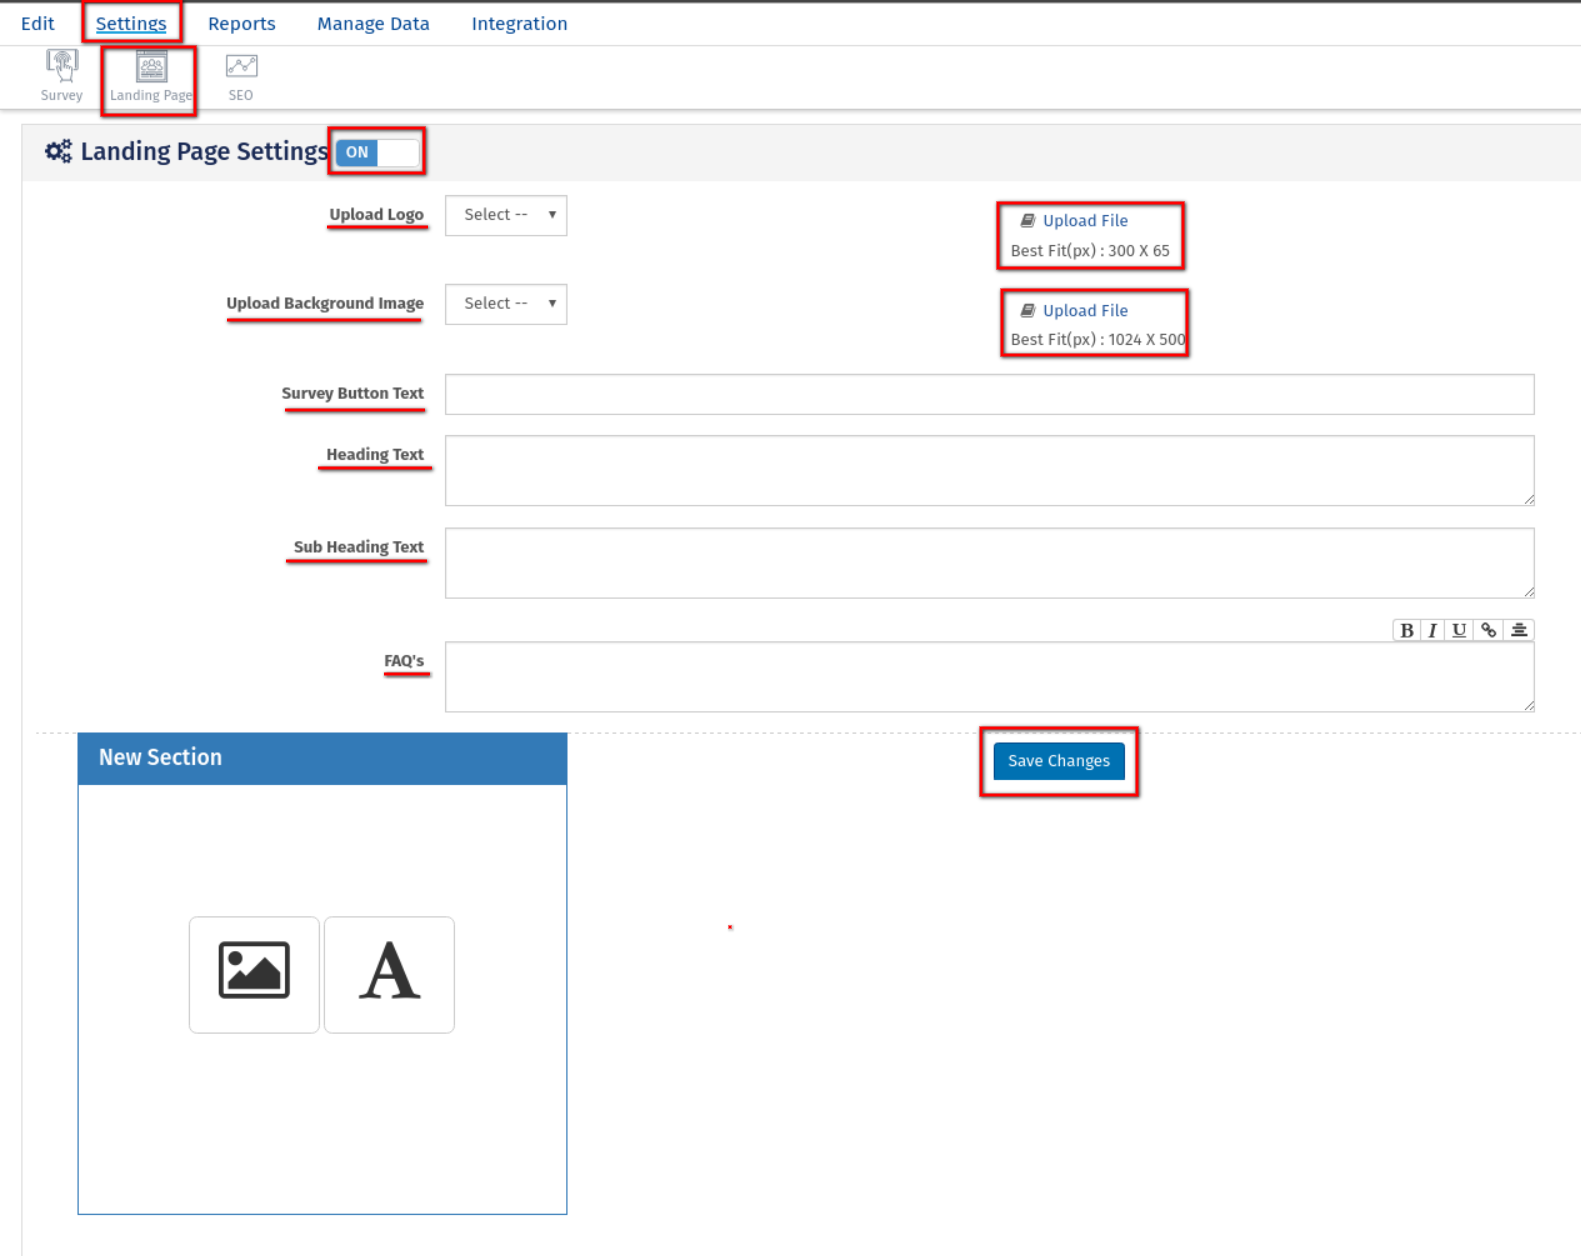This screenshot has height=1256, width=1581.
Task: Open the Upload Logo select dropdown
Action: tap(506, 215)
